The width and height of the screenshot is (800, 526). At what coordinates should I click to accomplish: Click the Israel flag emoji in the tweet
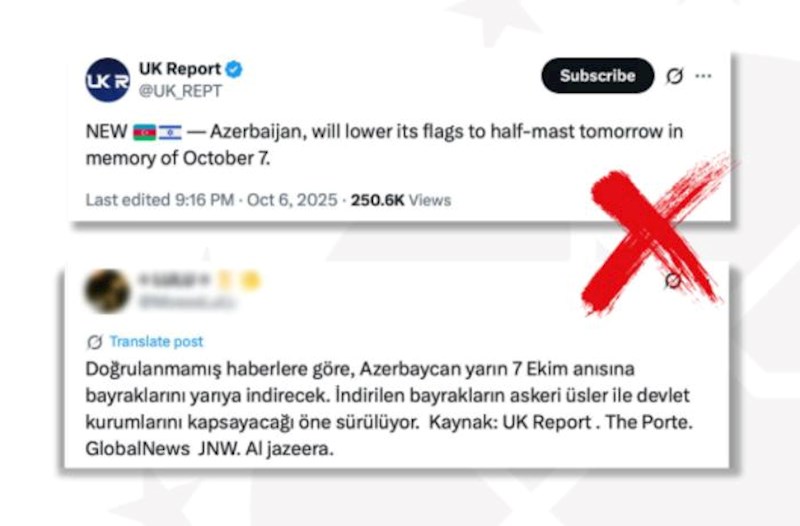pyautogui.click(x=170, y=133)
